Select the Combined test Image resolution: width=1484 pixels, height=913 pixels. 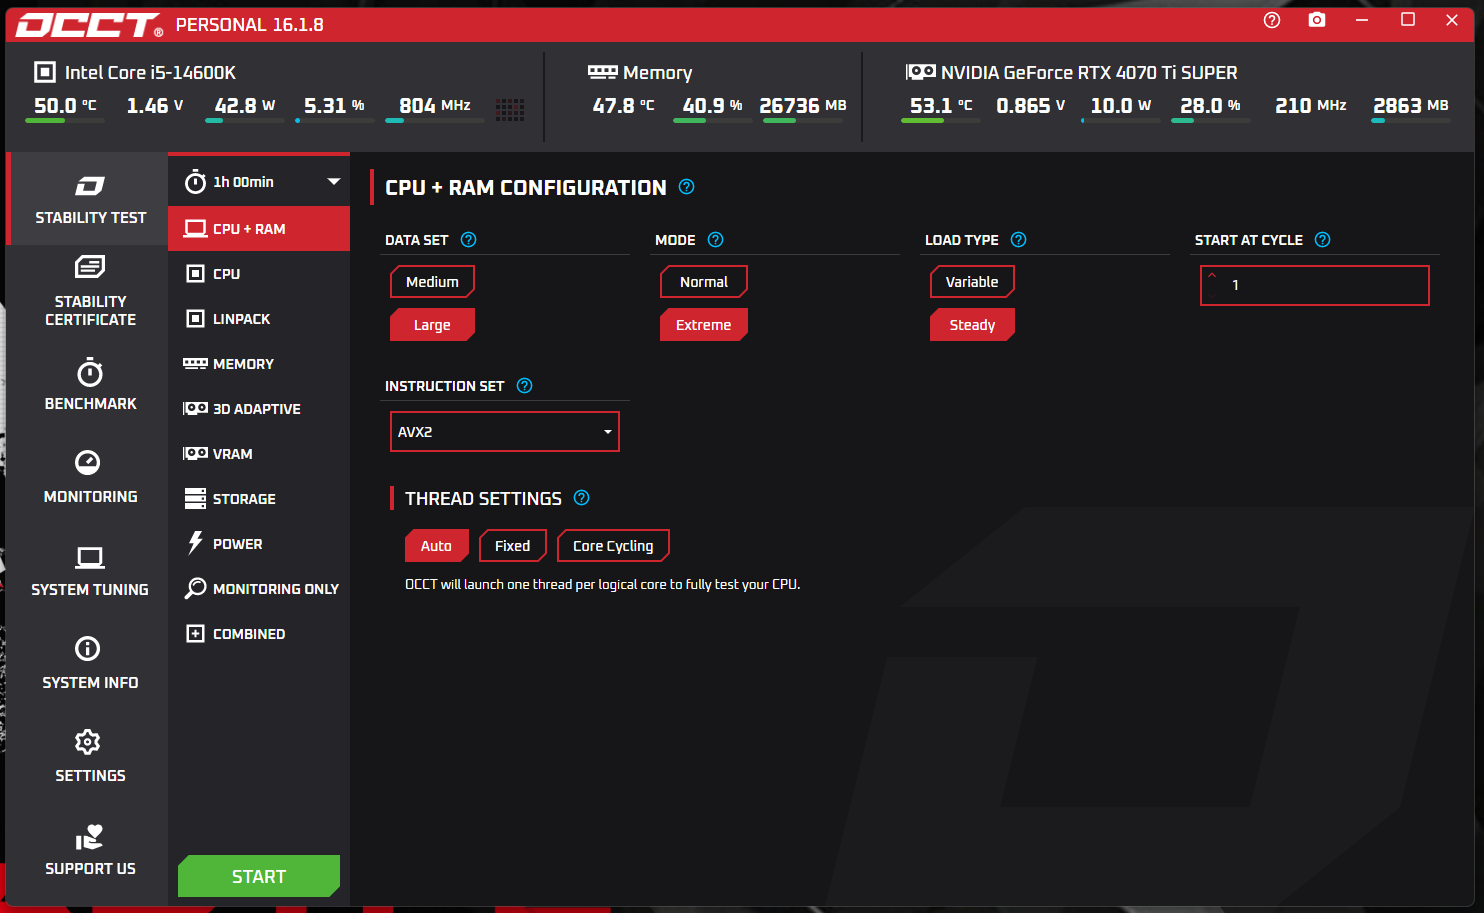(x=259, y=634)
